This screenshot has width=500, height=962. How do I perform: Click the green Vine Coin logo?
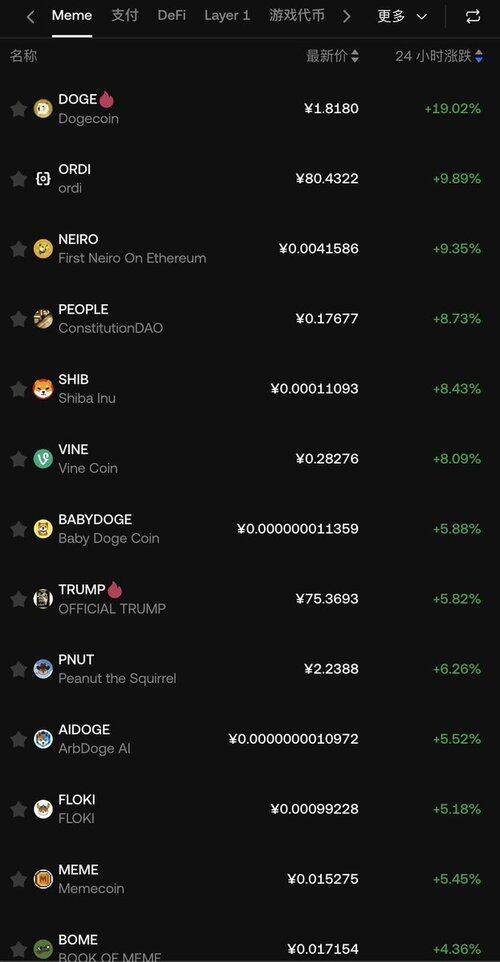pos(43,458)
